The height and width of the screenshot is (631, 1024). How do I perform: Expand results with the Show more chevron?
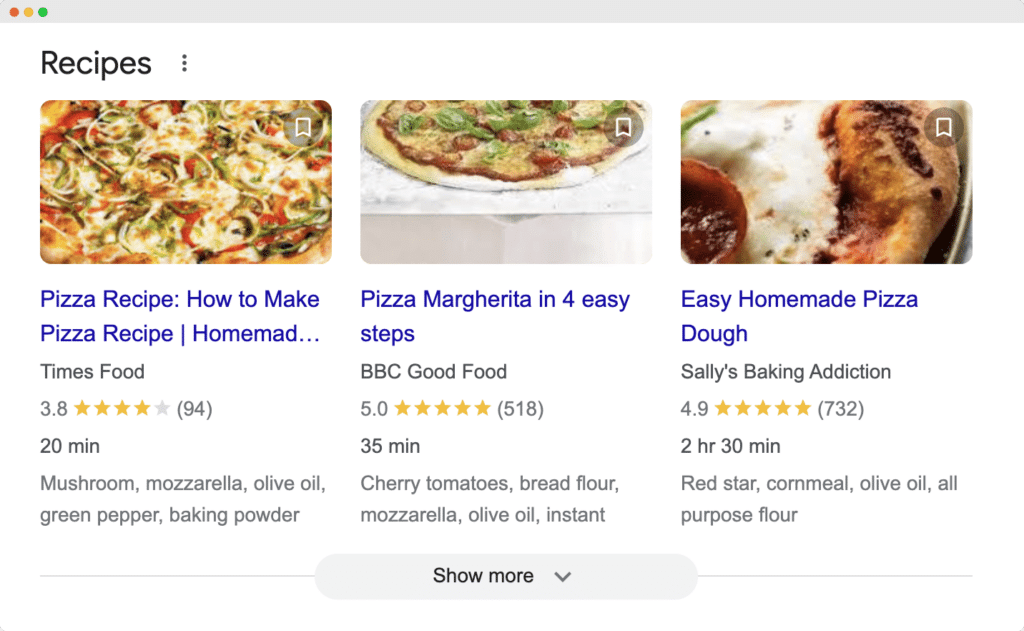(562, 576)
